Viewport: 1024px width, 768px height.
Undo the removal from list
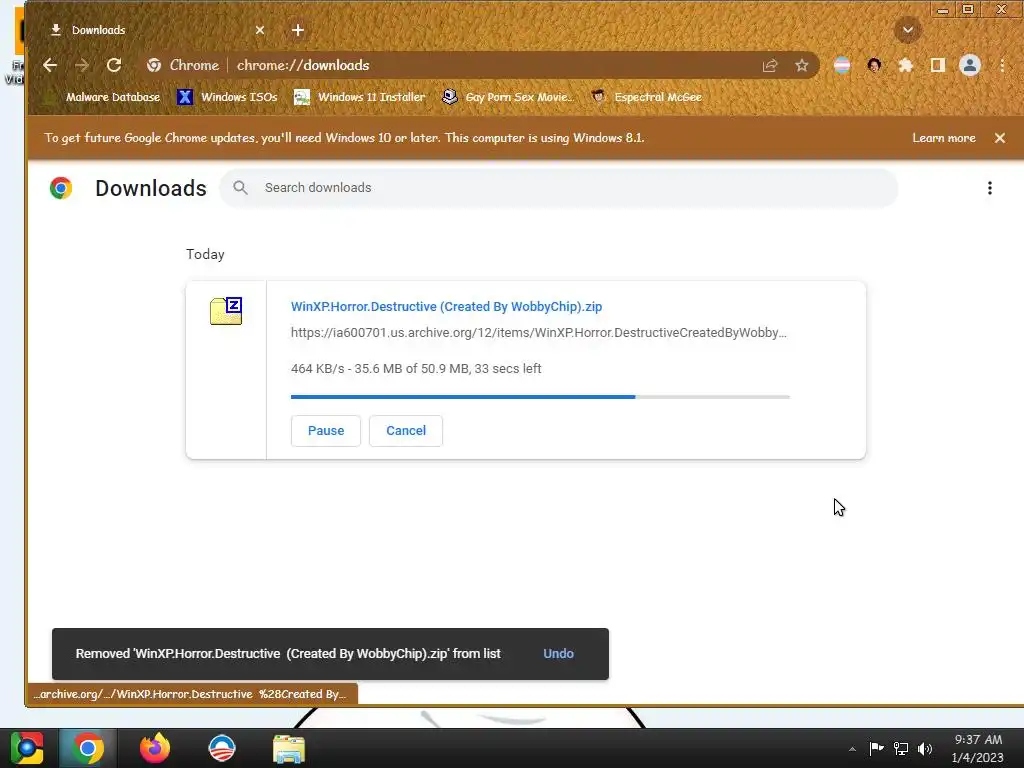[558, 654]
